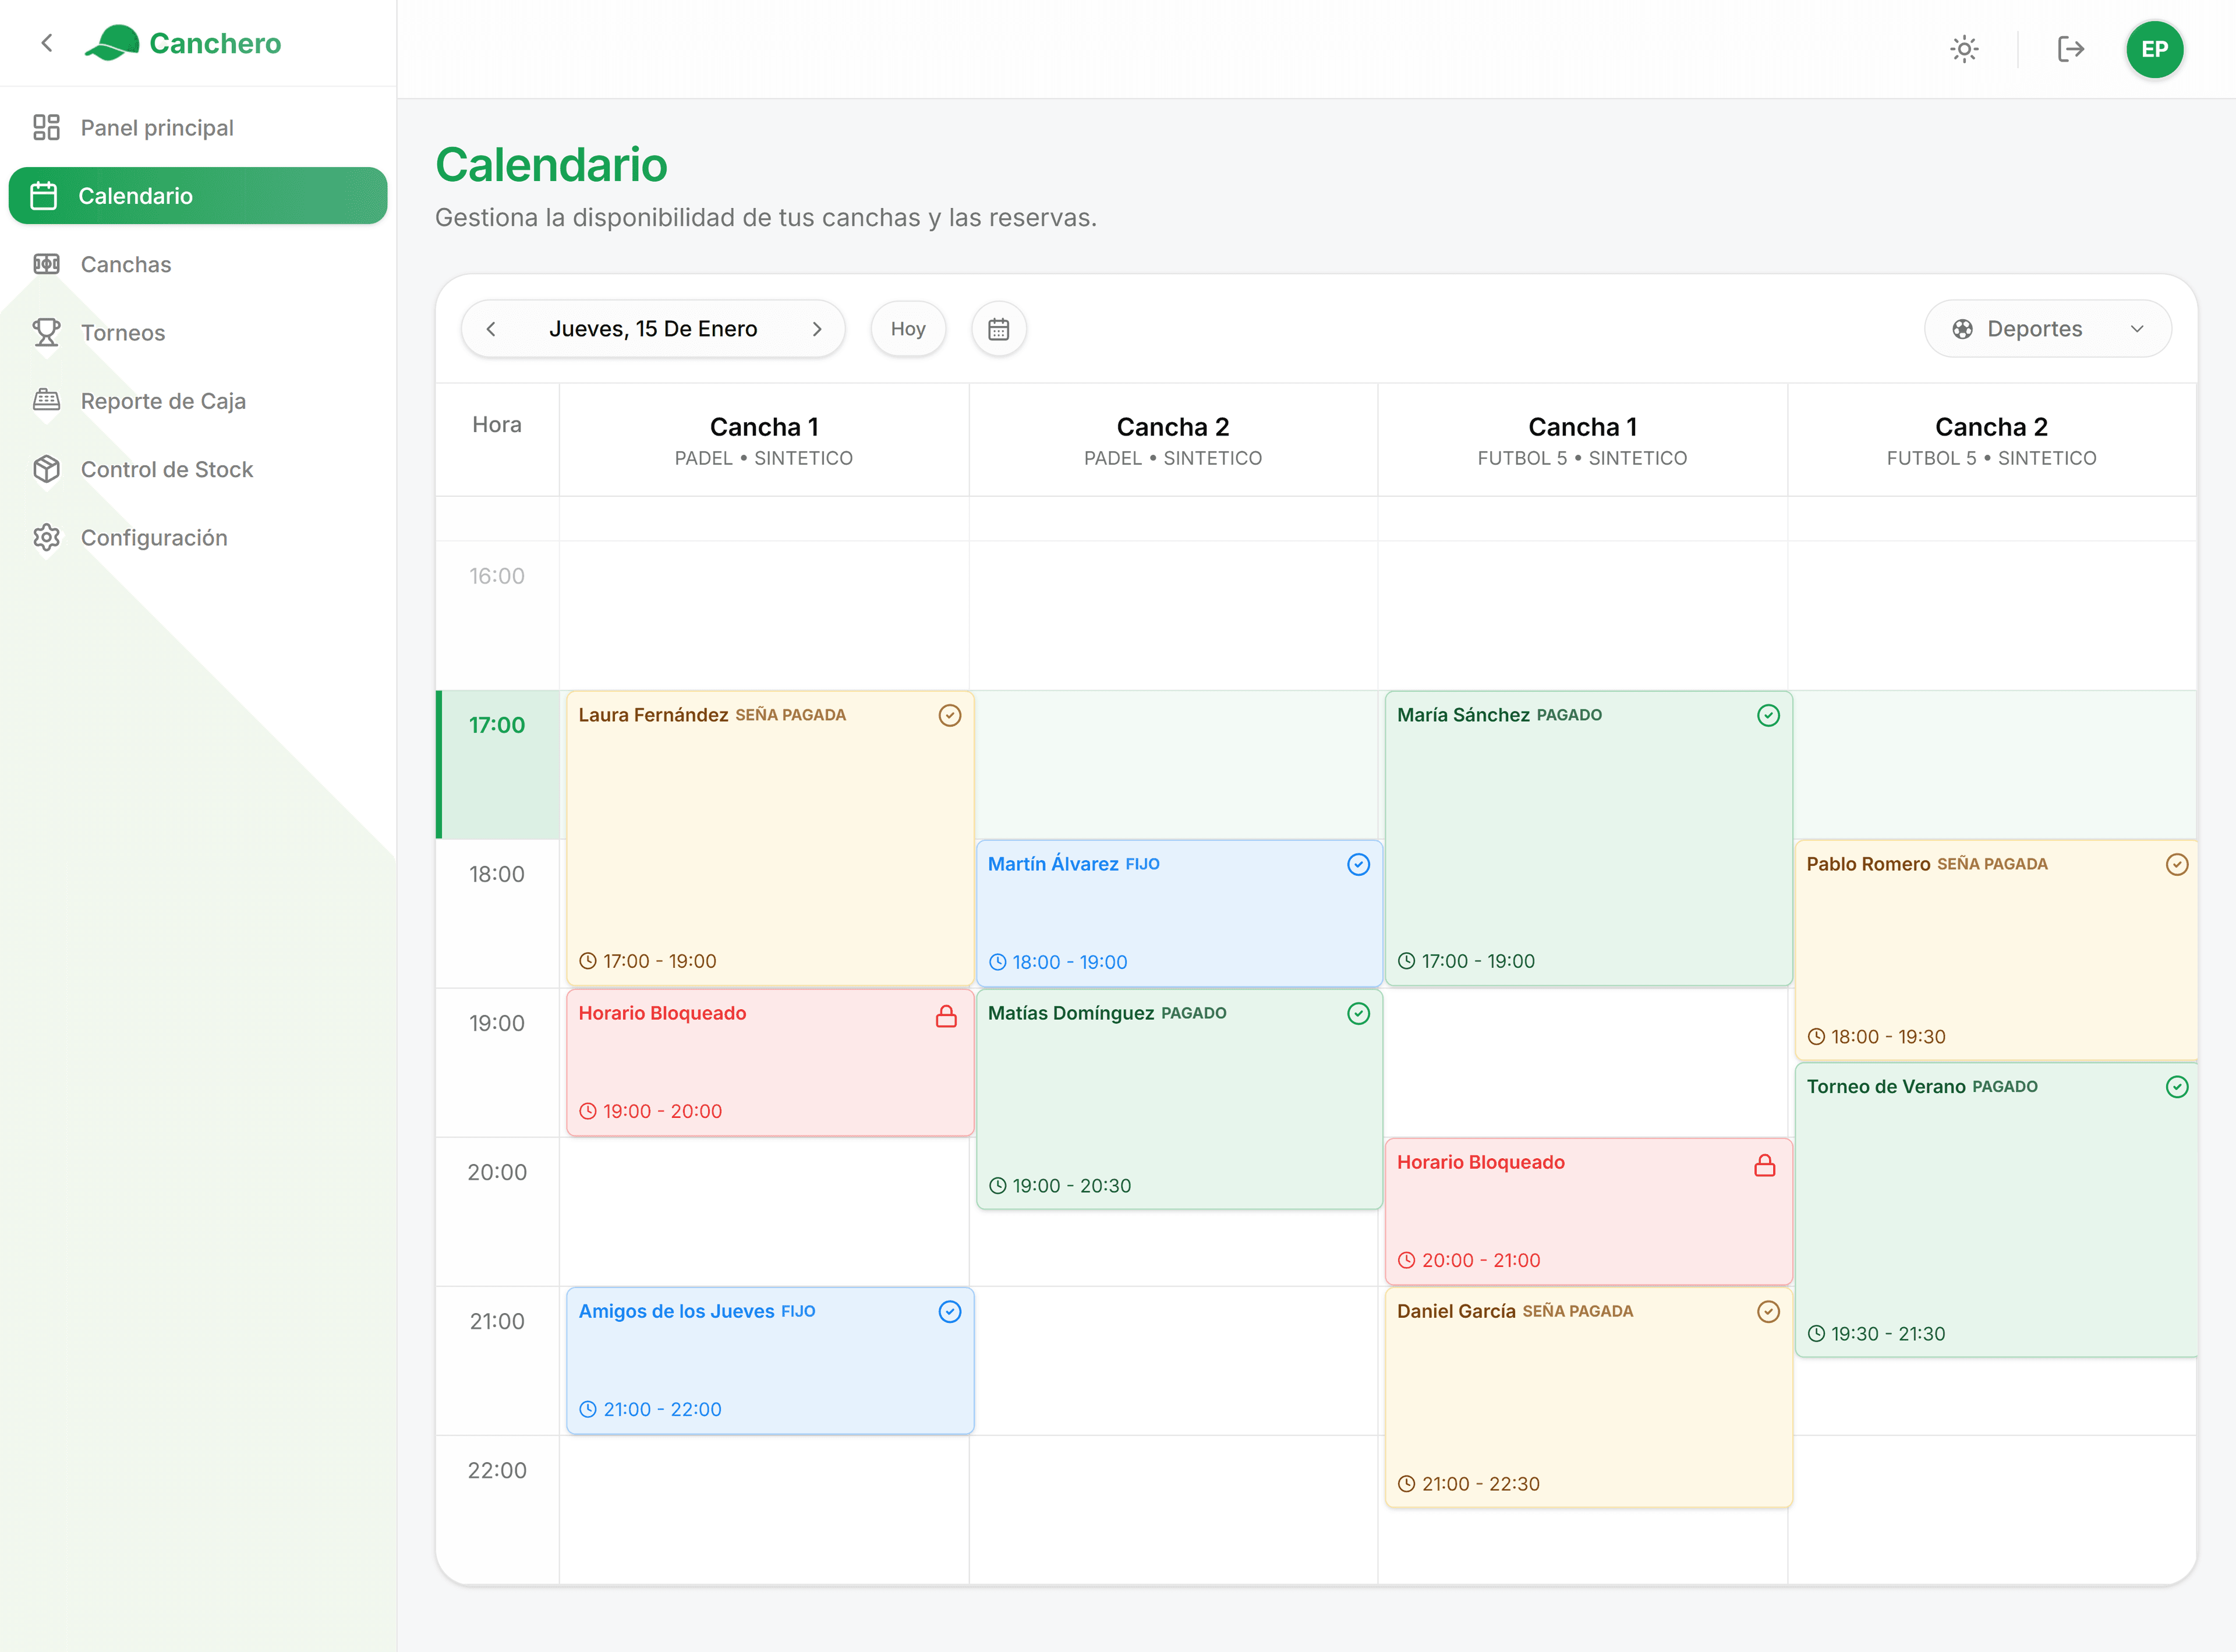Open the Canchas section
2236x1652 pixels.
pos(126,264)
